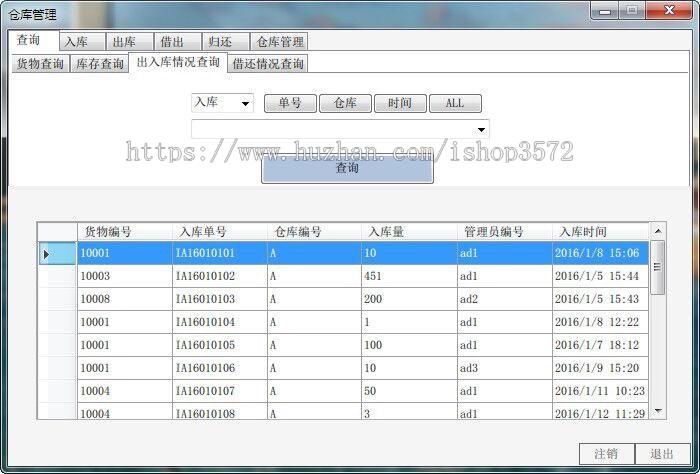Click the table scrollbar down arrow

658,410
